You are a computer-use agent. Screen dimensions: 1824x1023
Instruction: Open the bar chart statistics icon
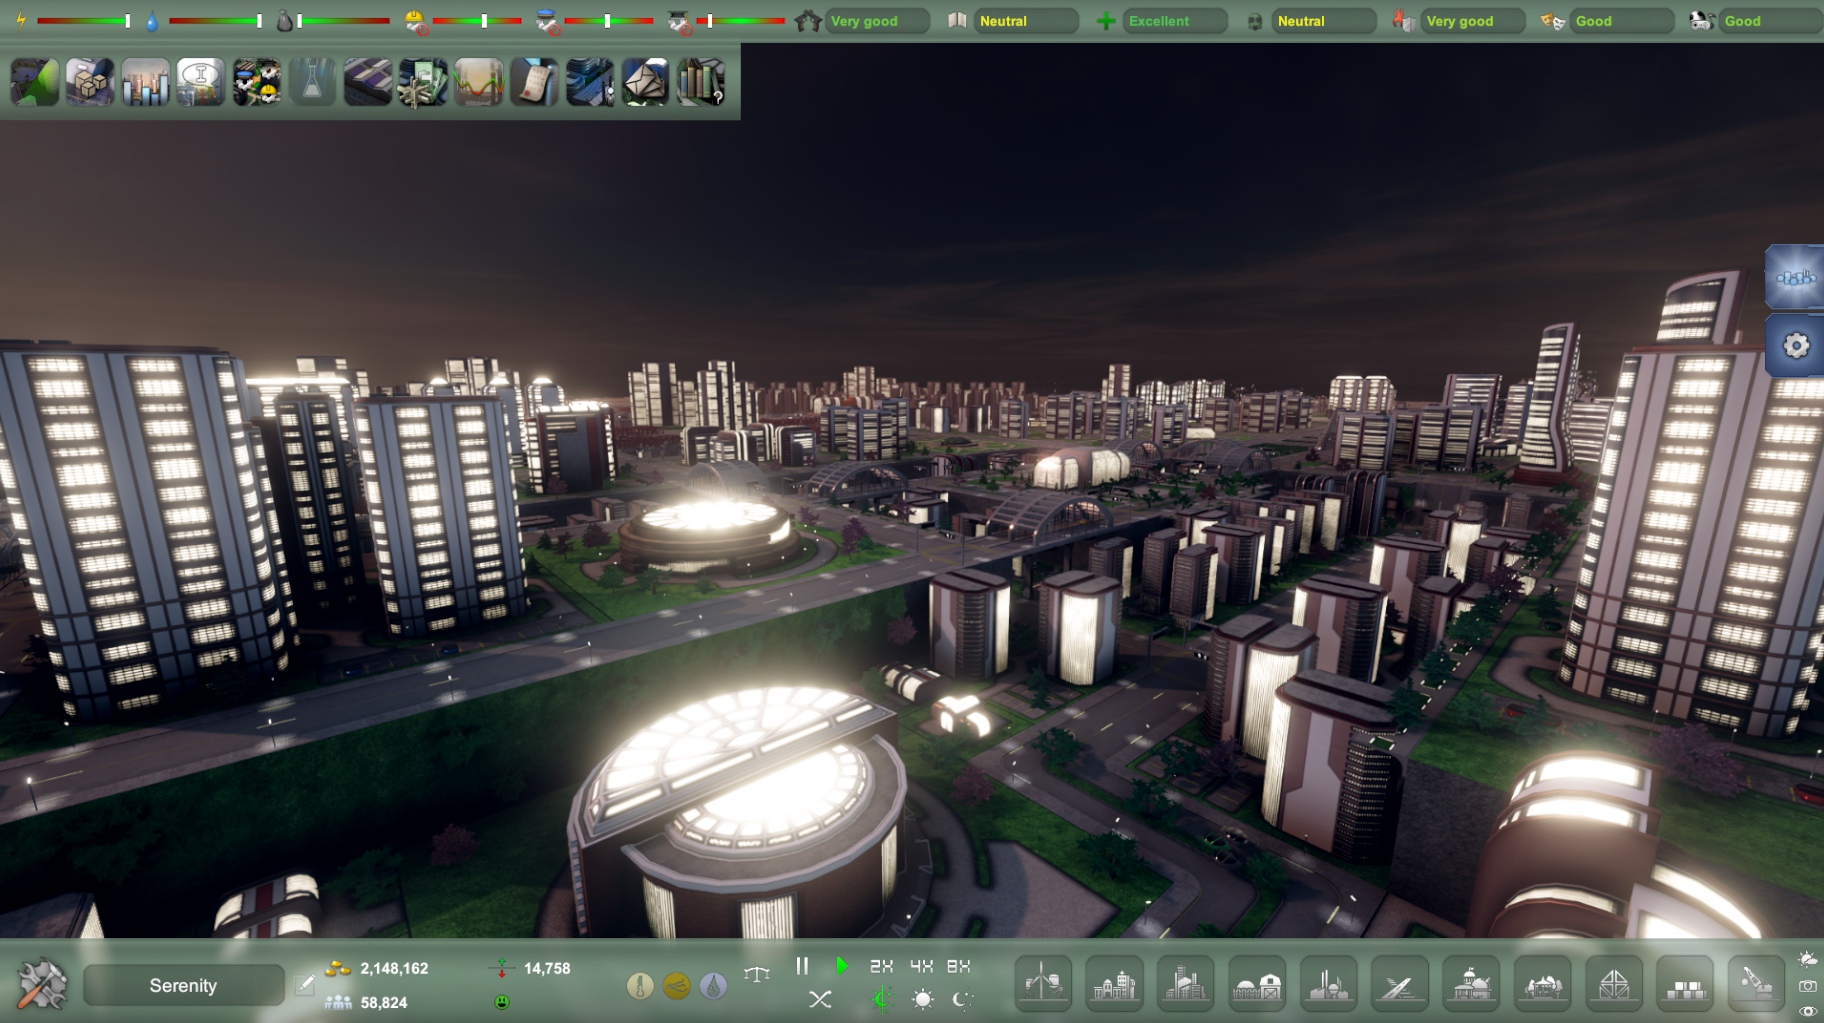pyautogui.click(x=146, y=82)
